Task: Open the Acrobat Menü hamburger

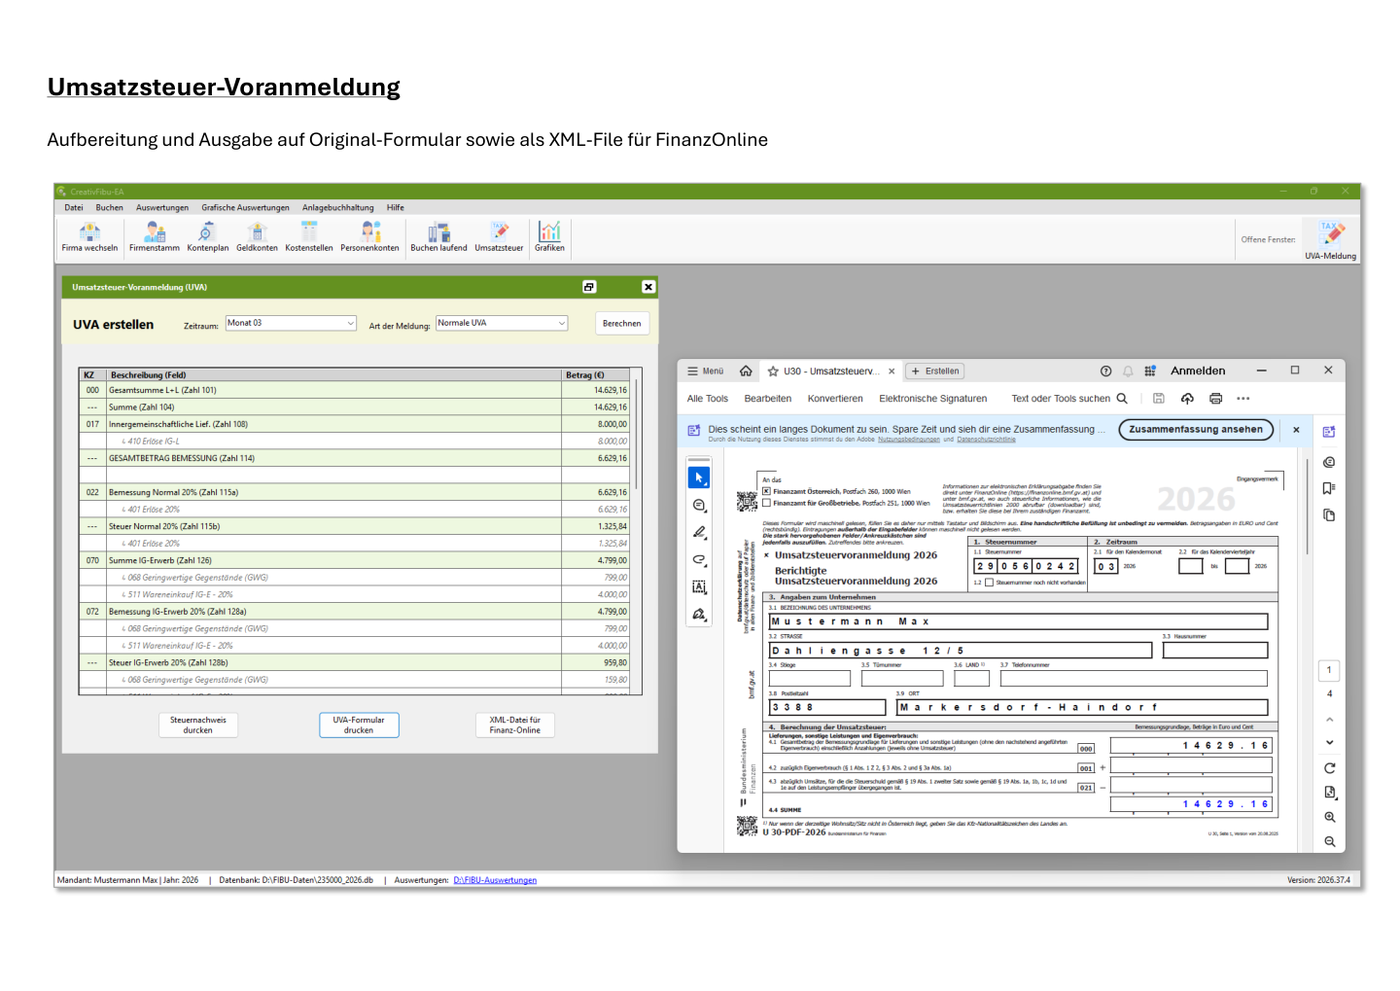Action: 705,371
